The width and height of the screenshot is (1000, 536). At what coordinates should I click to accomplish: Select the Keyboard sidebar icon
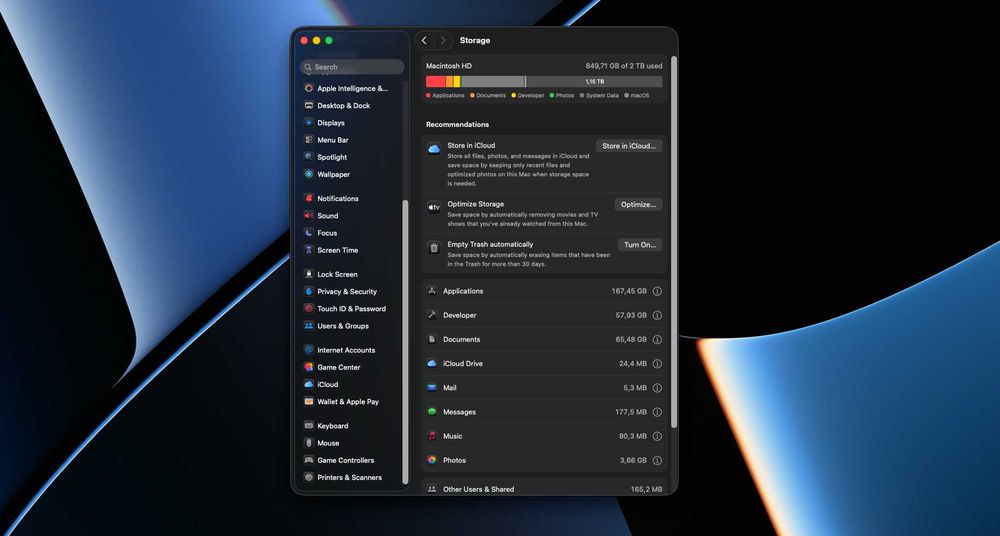(309, 427)
